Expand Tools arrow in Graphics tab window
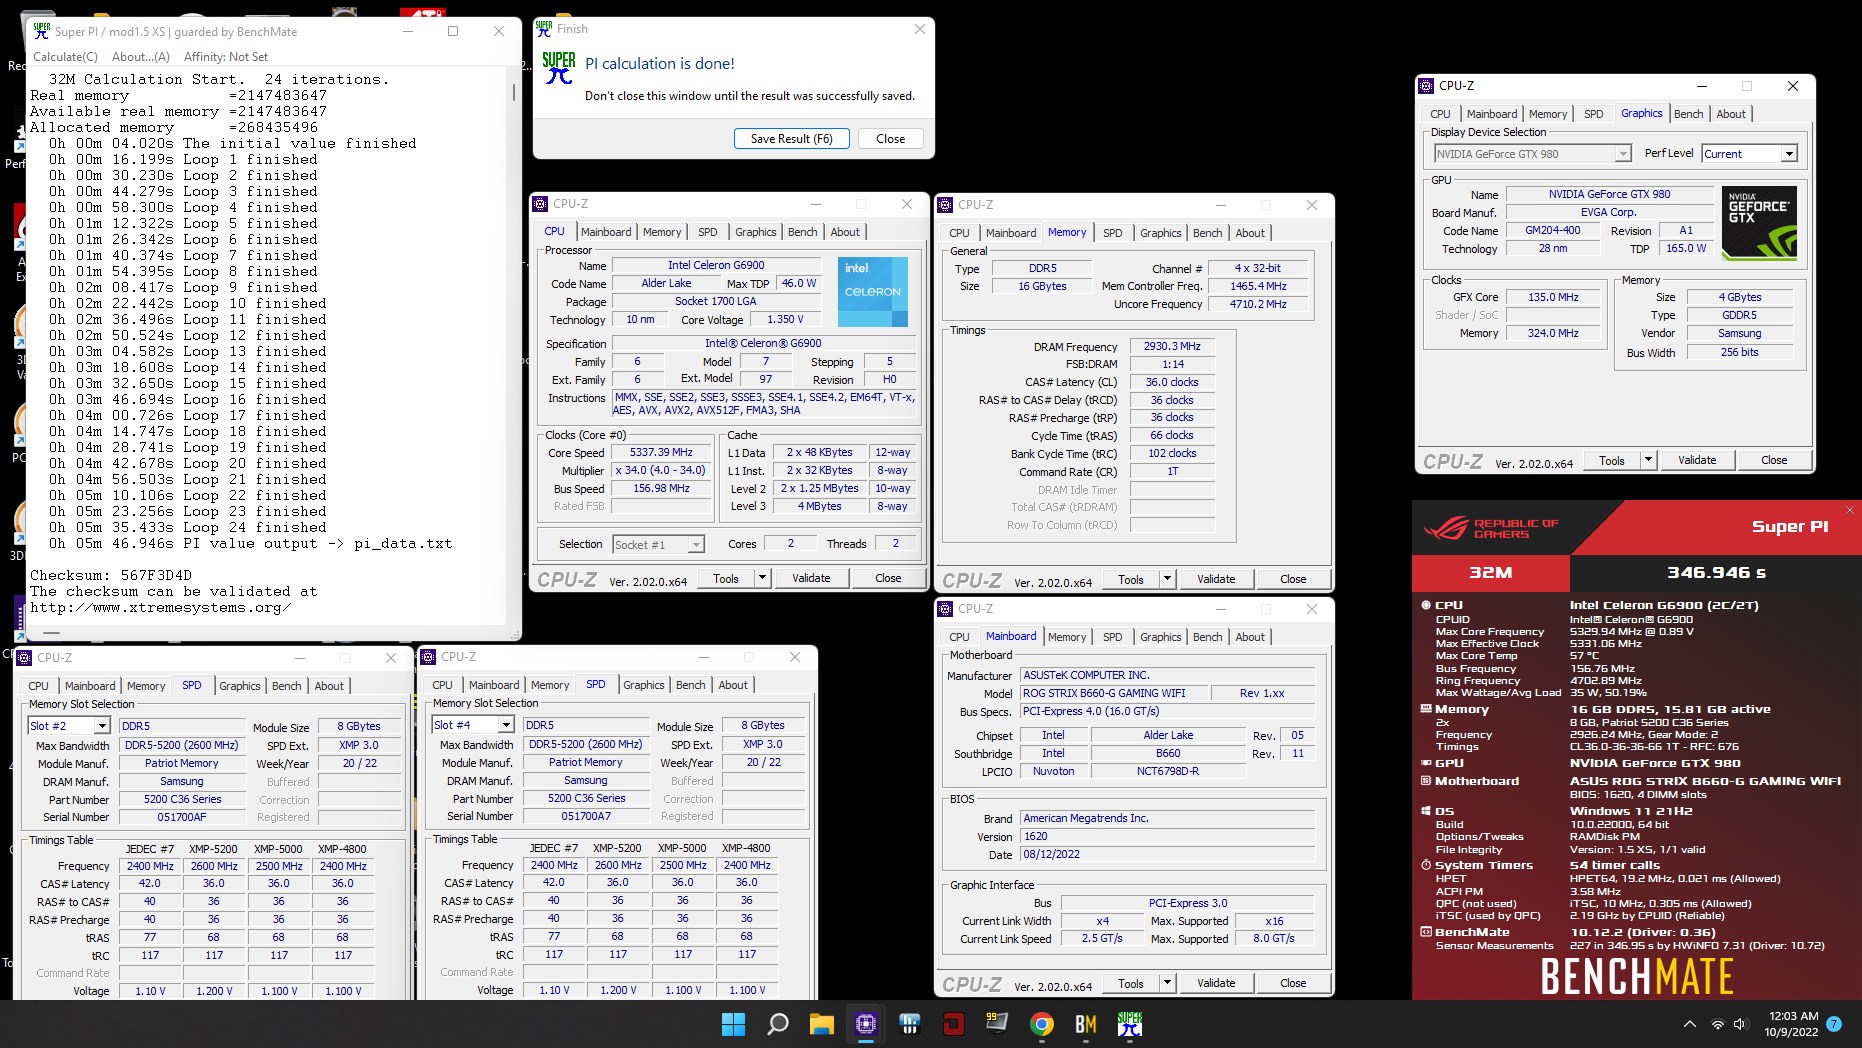Viewport: 1862px width, 1048px height. point(1648,460)
